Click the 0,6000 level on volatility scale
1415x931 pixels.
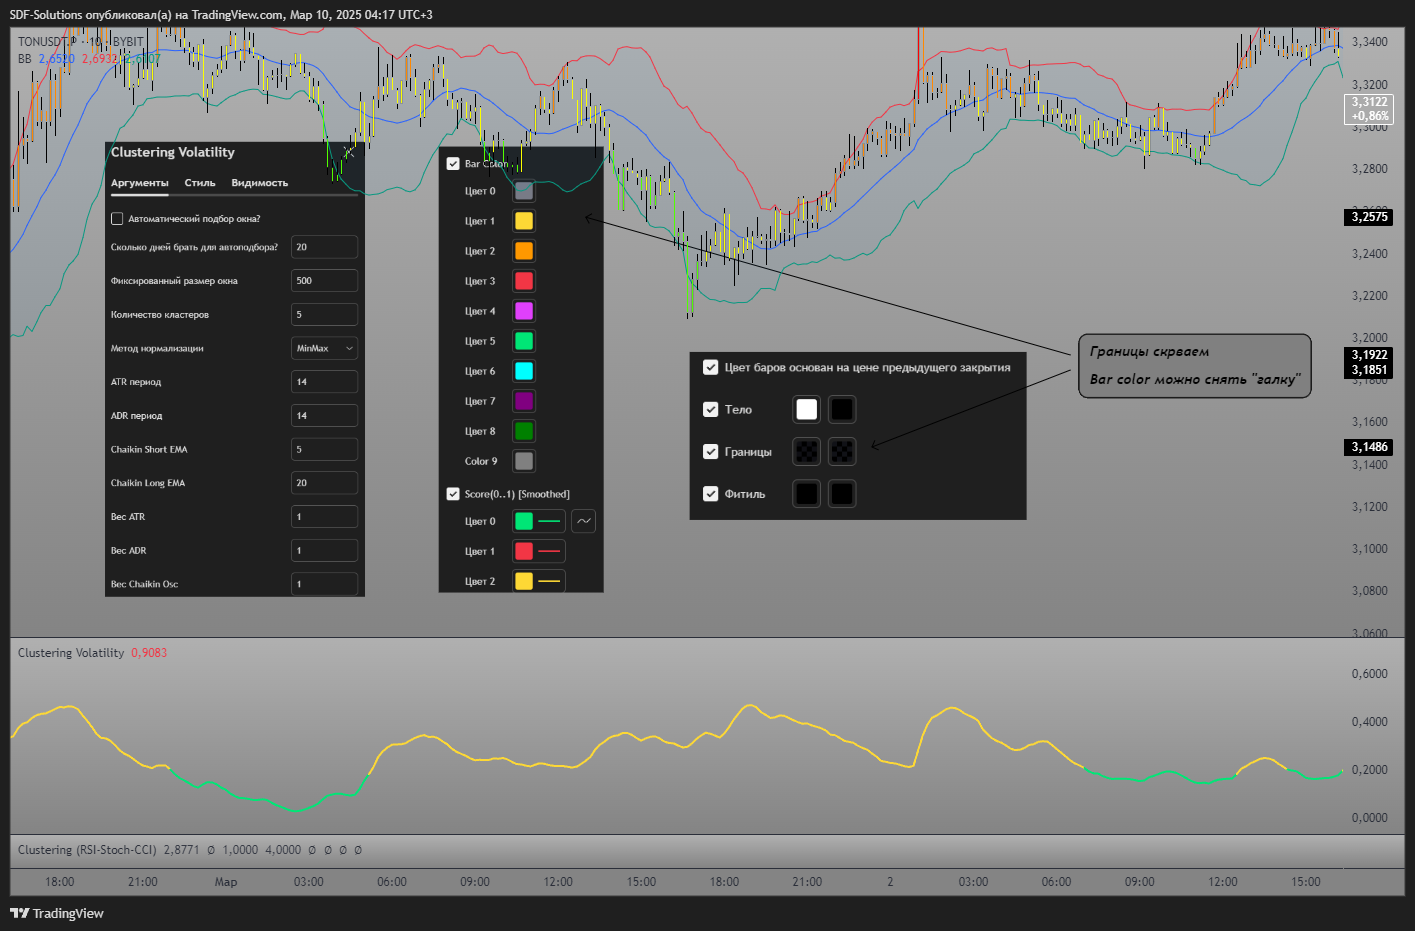[x=1369, y=674]
